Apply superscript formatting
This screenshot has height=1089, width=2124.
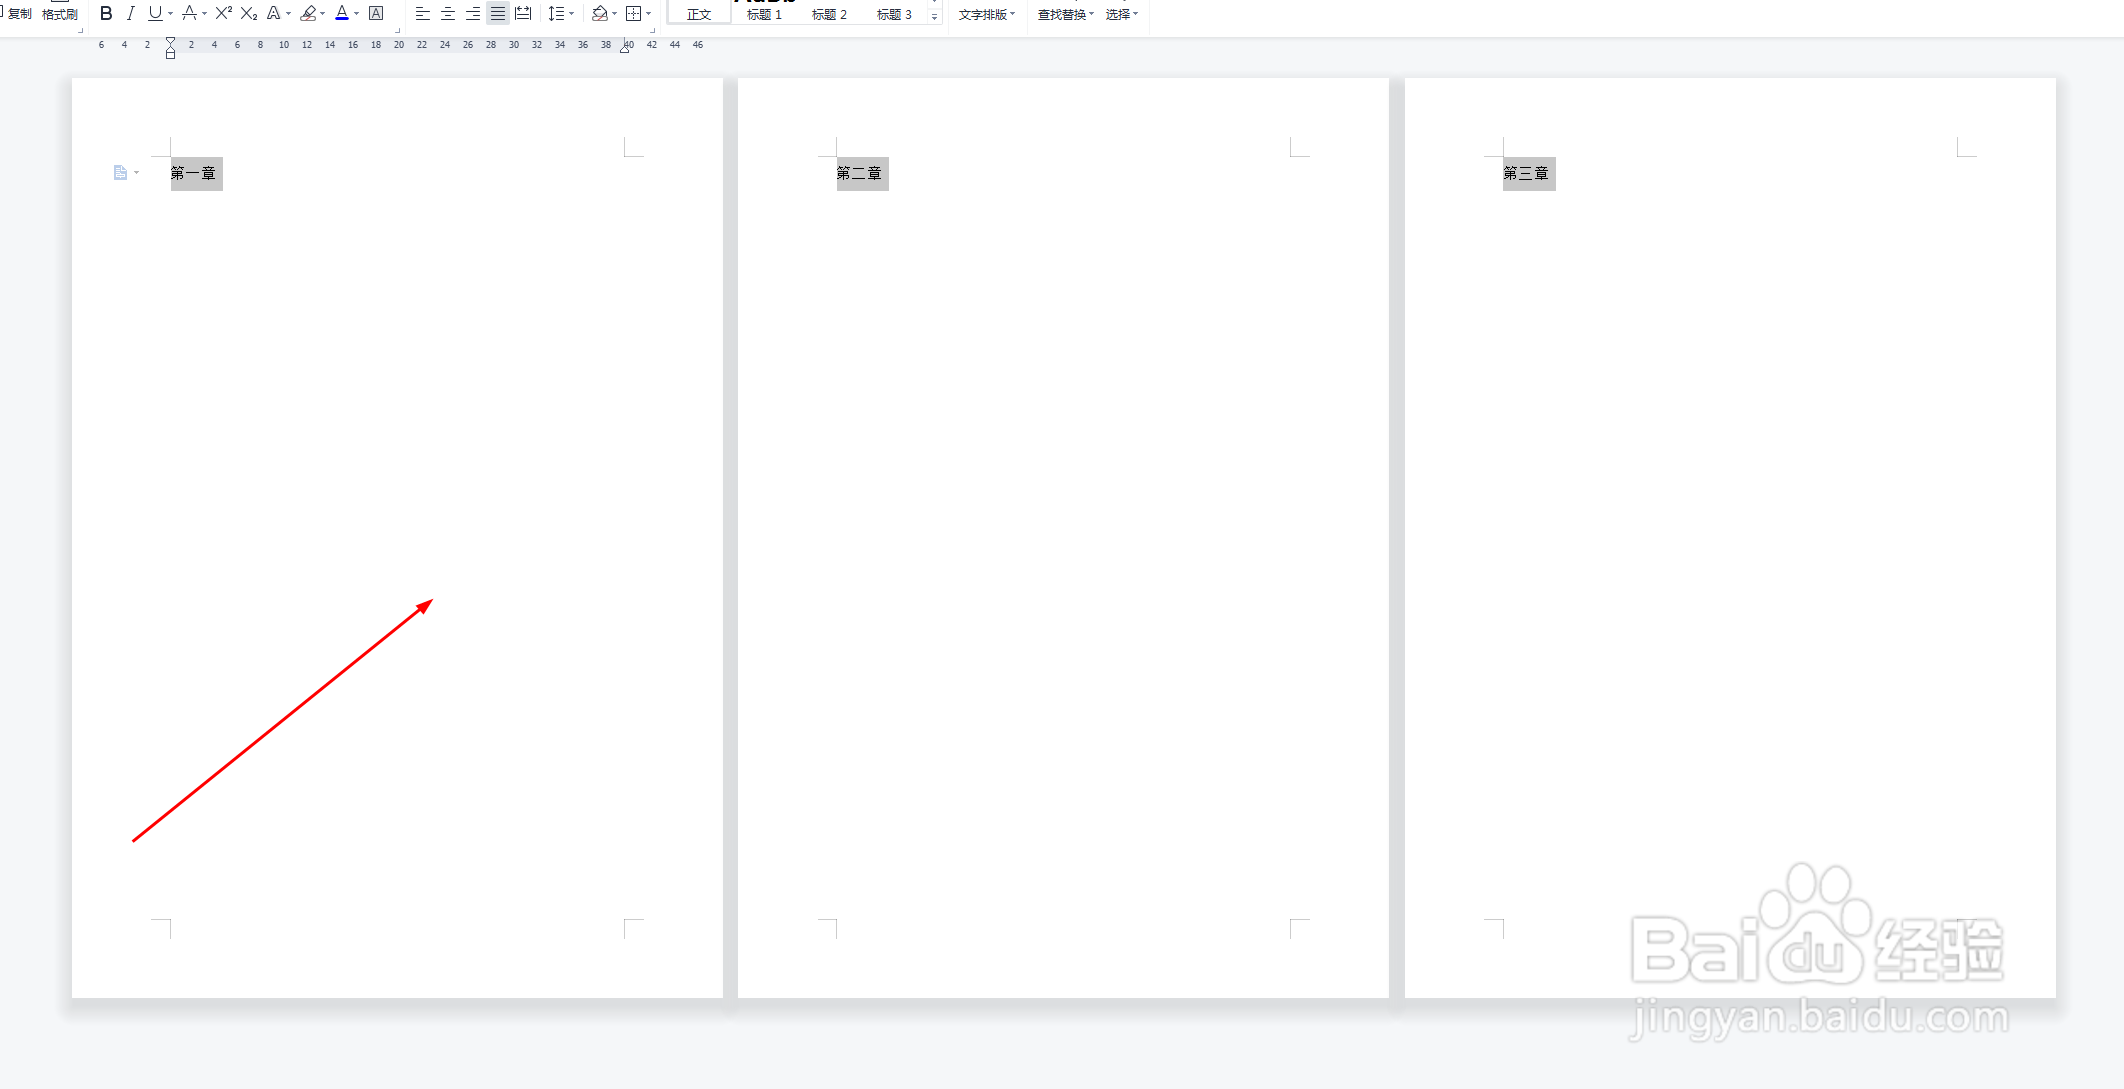coord(223,13)
